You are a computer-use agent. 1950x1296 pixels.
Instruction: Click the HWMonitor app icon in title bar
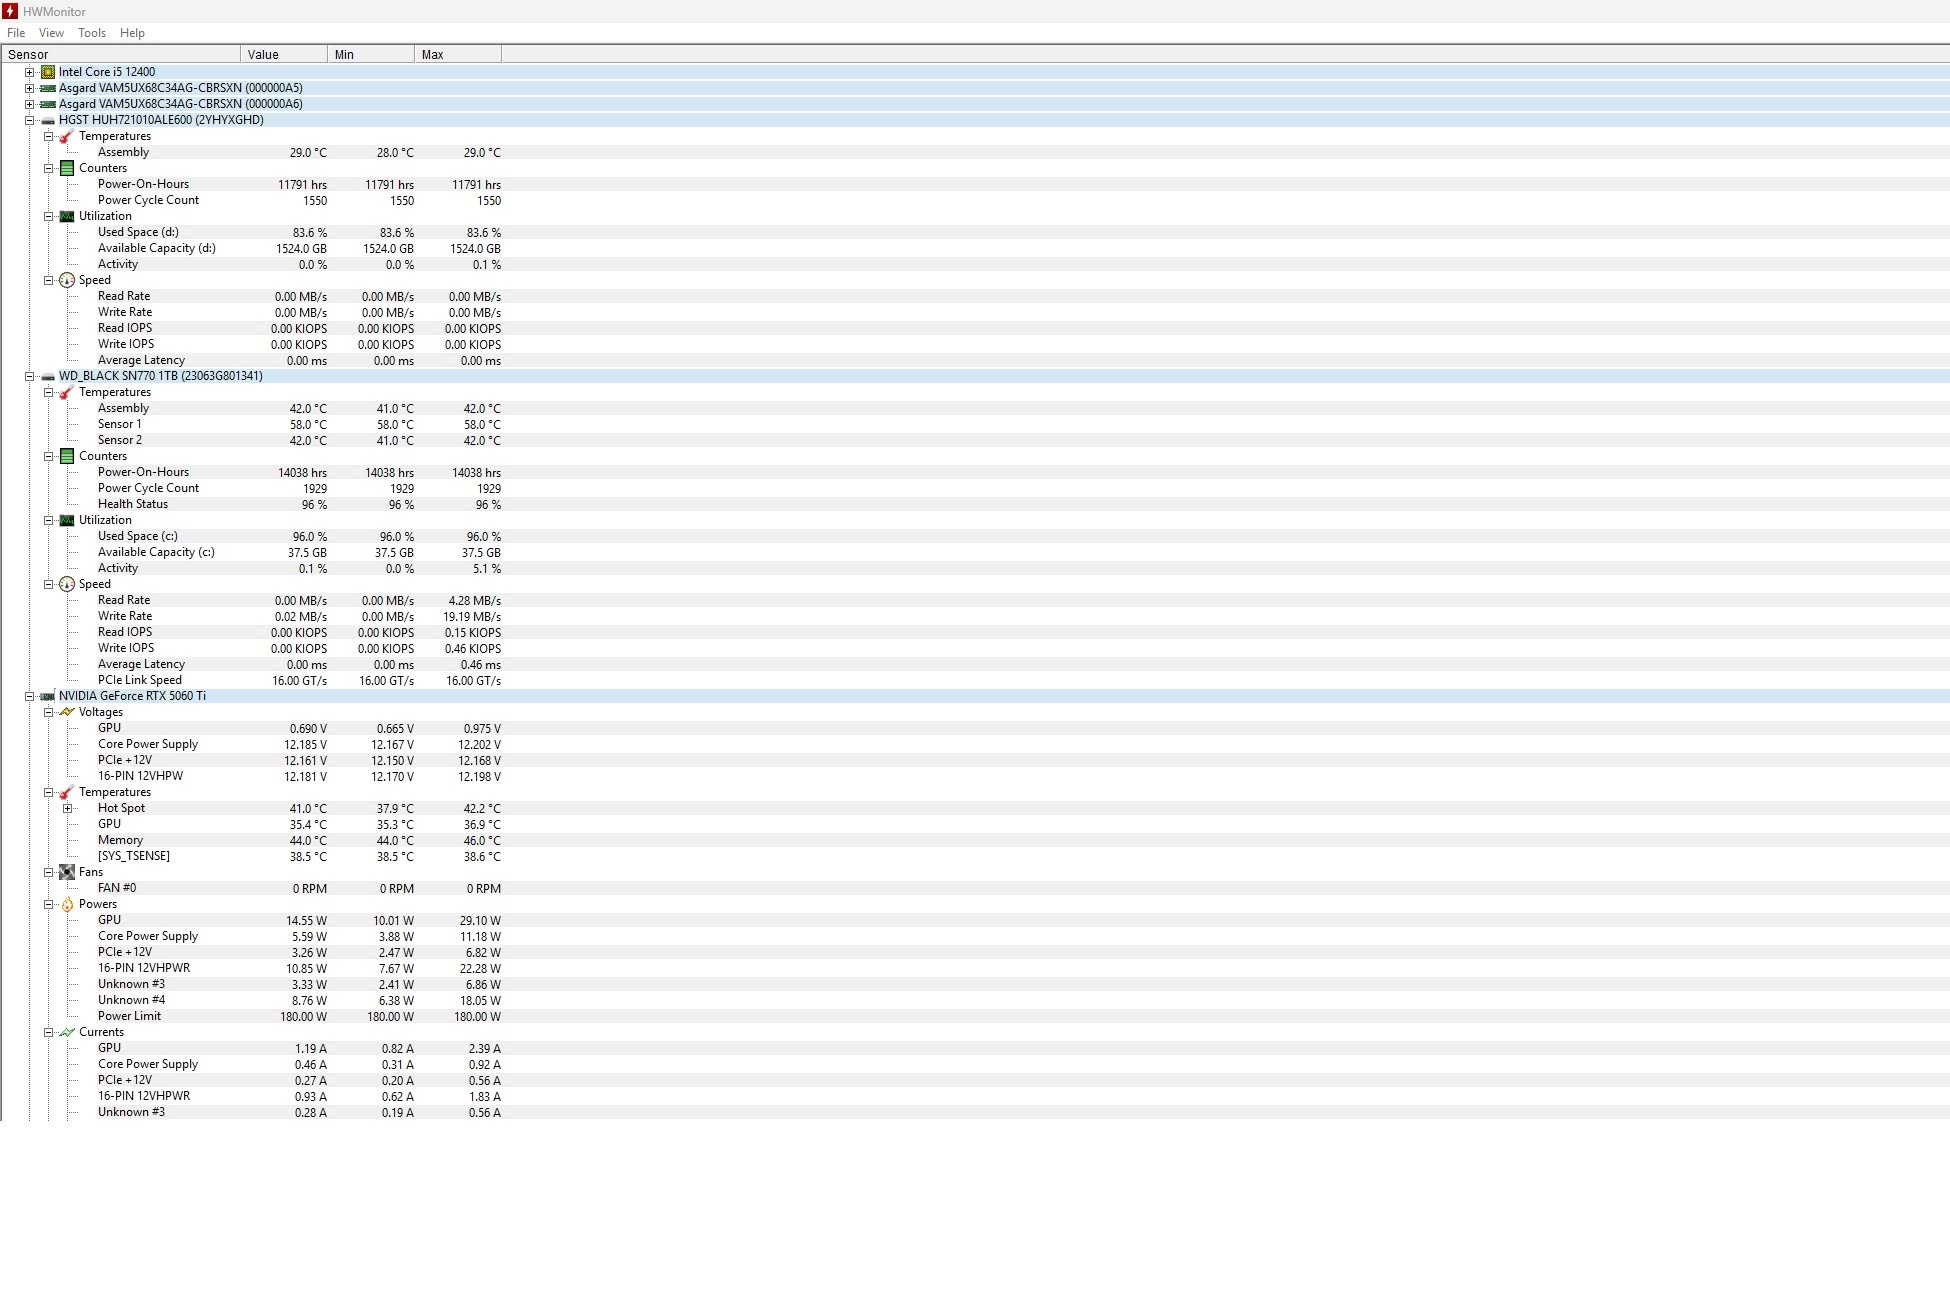pos(10,11)
